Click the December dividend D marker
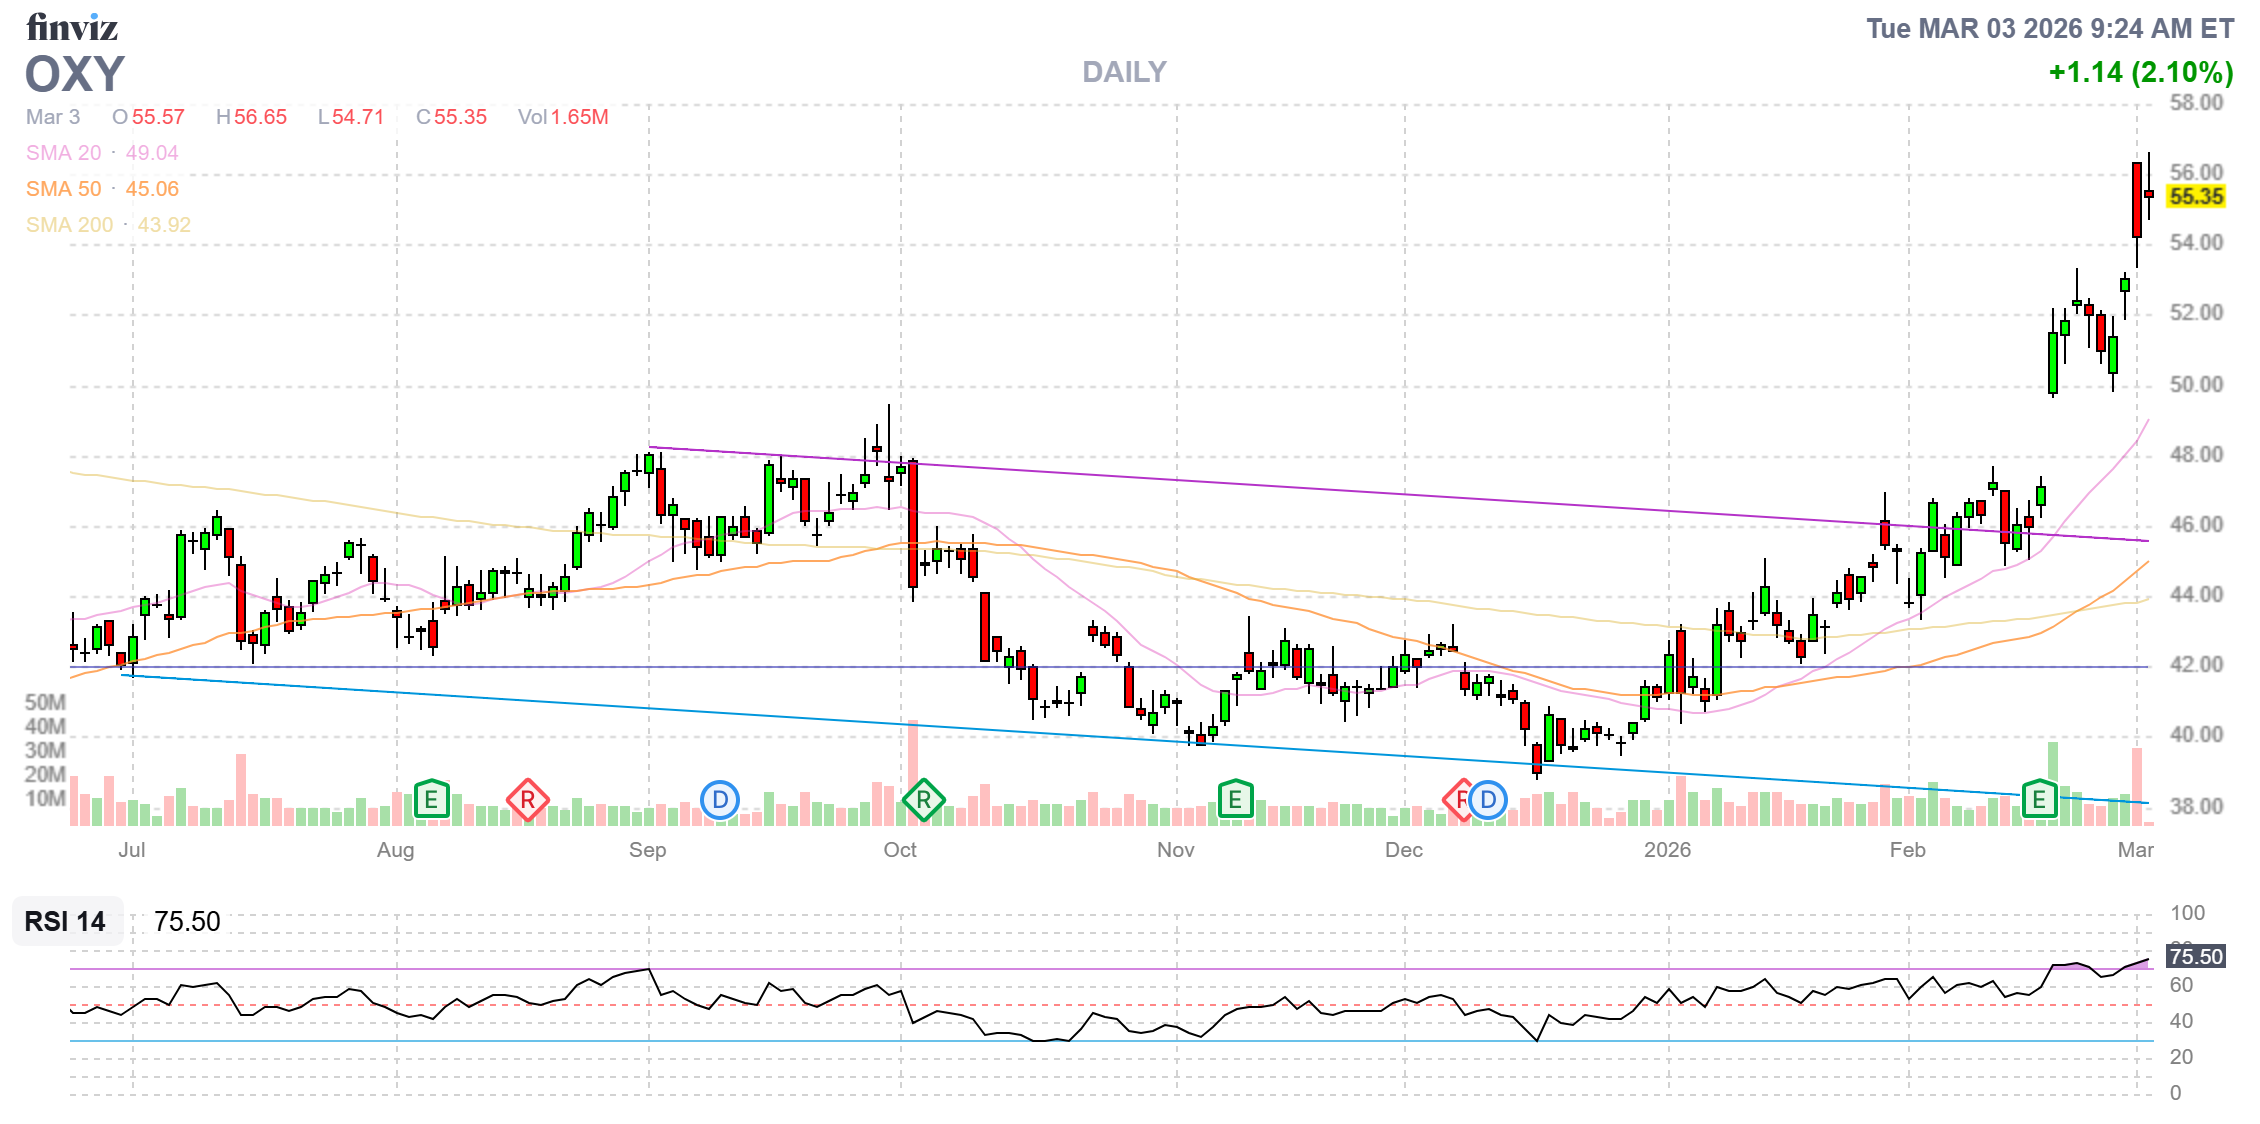2260x1124 pixels. click(1488, 800)
